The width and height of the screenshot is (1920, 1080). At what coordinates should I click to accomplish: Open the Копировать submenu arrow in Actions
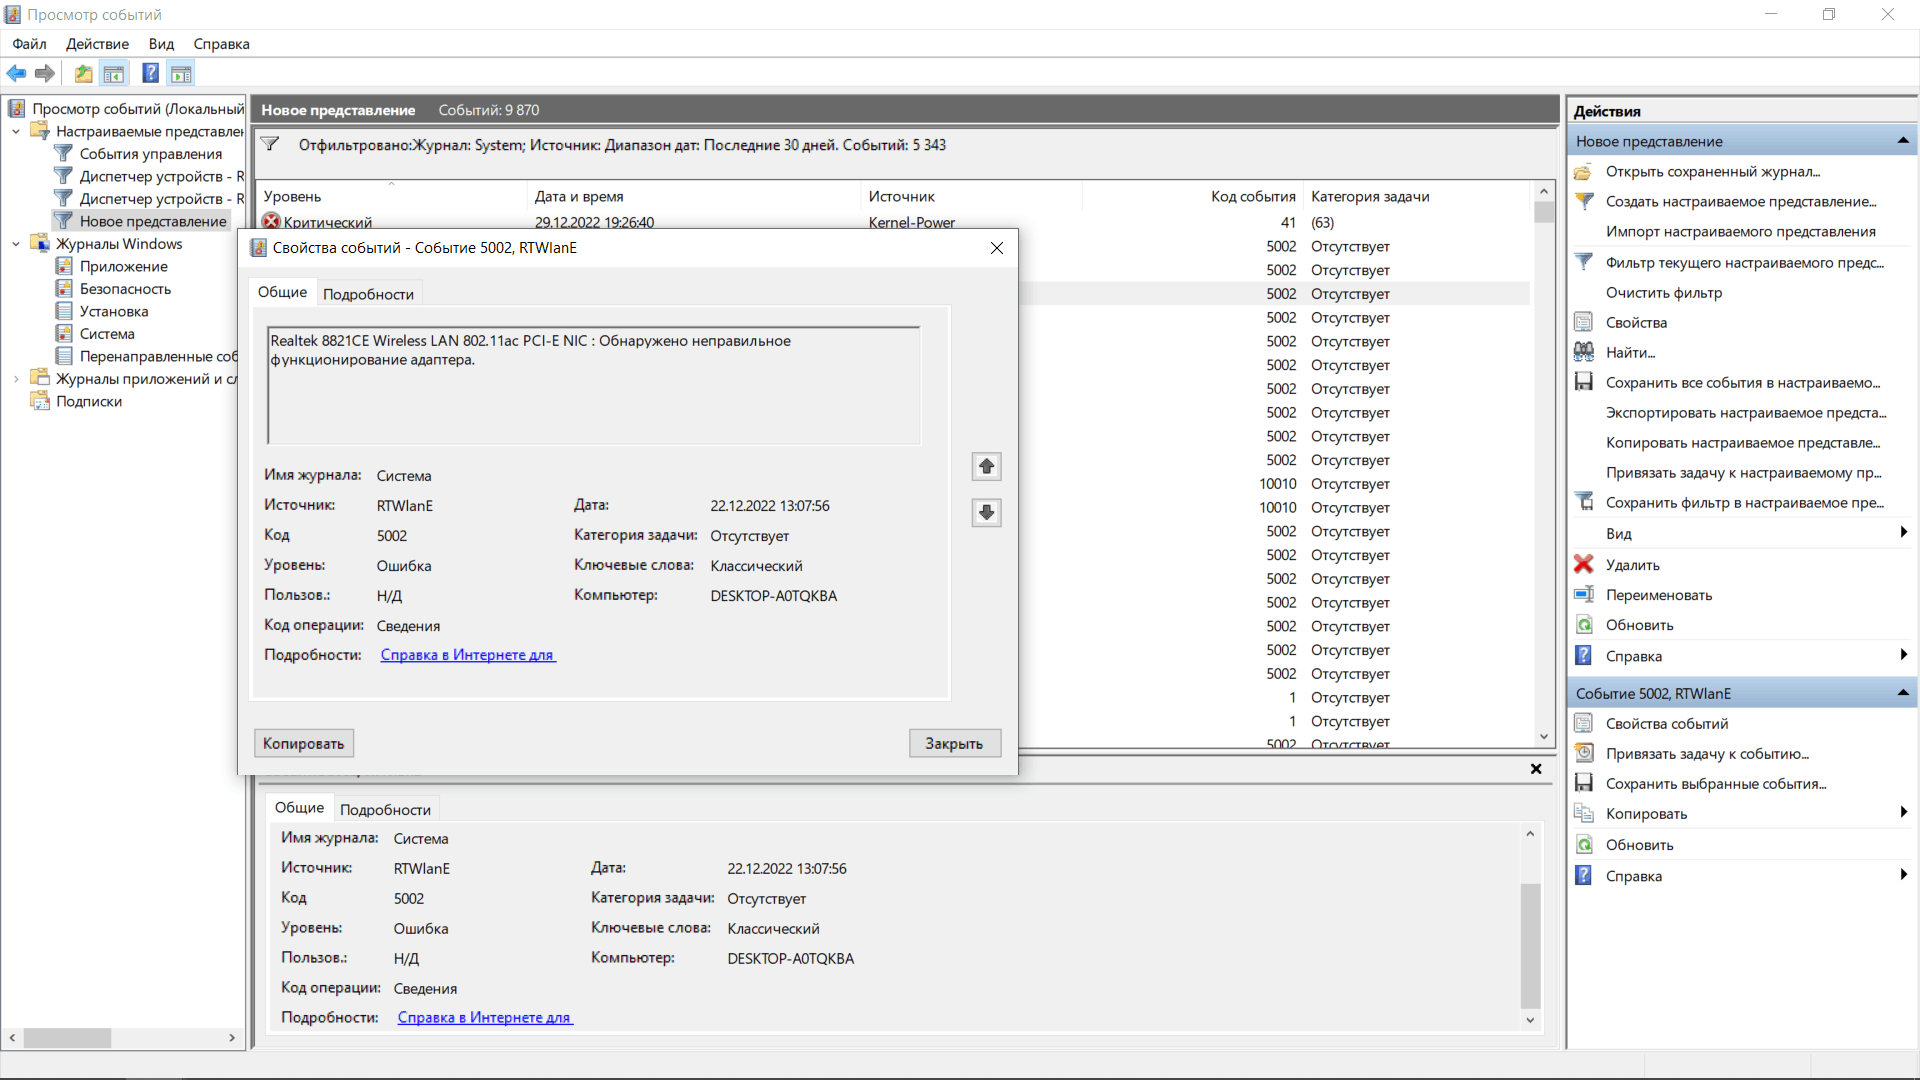1904,813
